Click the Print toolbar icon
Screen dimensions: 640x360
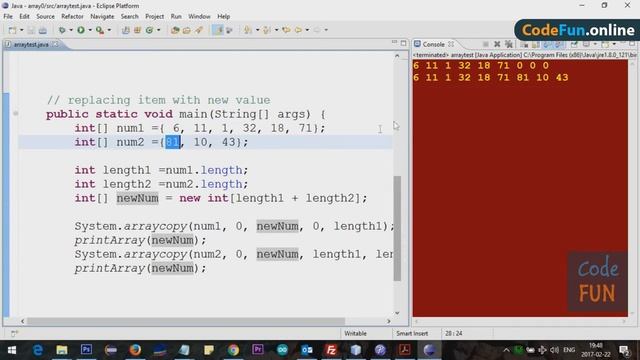42,30
